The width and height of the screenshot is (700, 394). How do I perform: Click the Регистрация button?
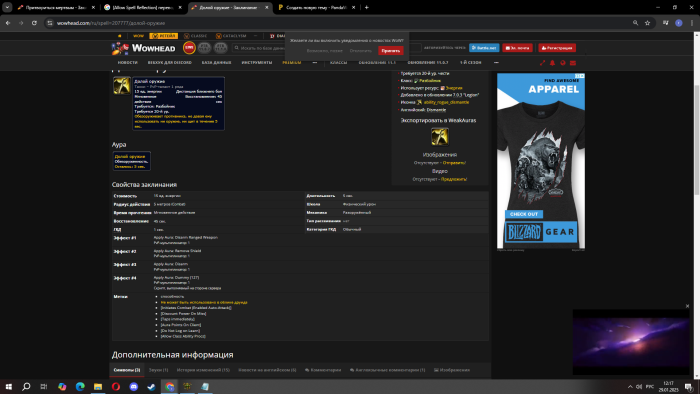click(557, 48)
